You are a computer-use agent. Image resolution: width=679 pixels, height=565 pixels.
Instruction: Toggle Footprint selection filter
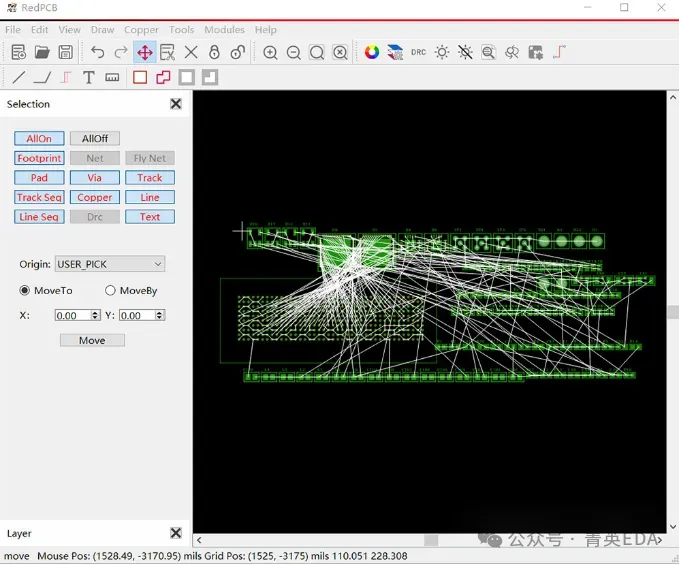pyautogui.click(x=39, y=158)
